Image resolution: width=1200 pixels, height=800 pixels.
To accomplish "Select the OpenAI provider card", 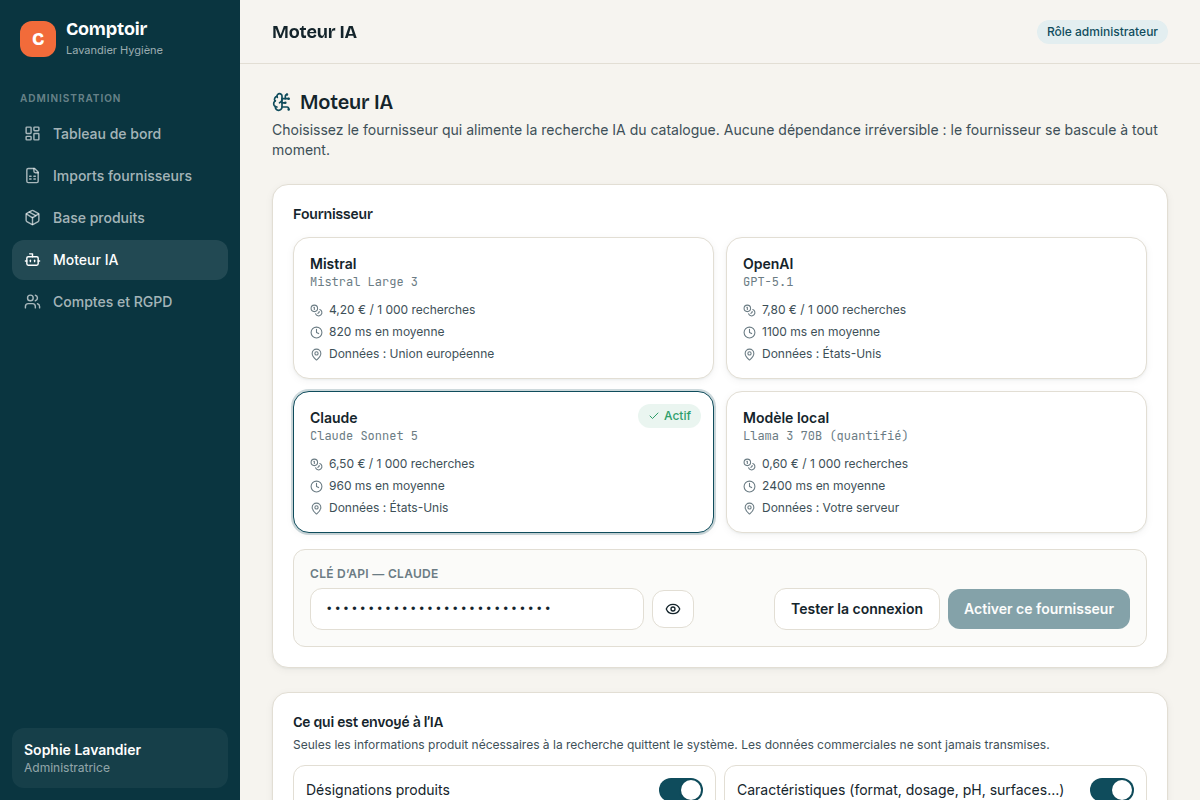I will pos(936,308).
